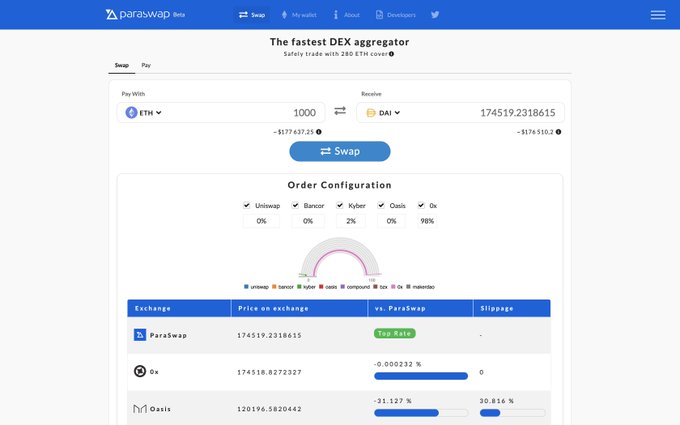Click the Oasis price 120196.5820442

tap(269, 409)
